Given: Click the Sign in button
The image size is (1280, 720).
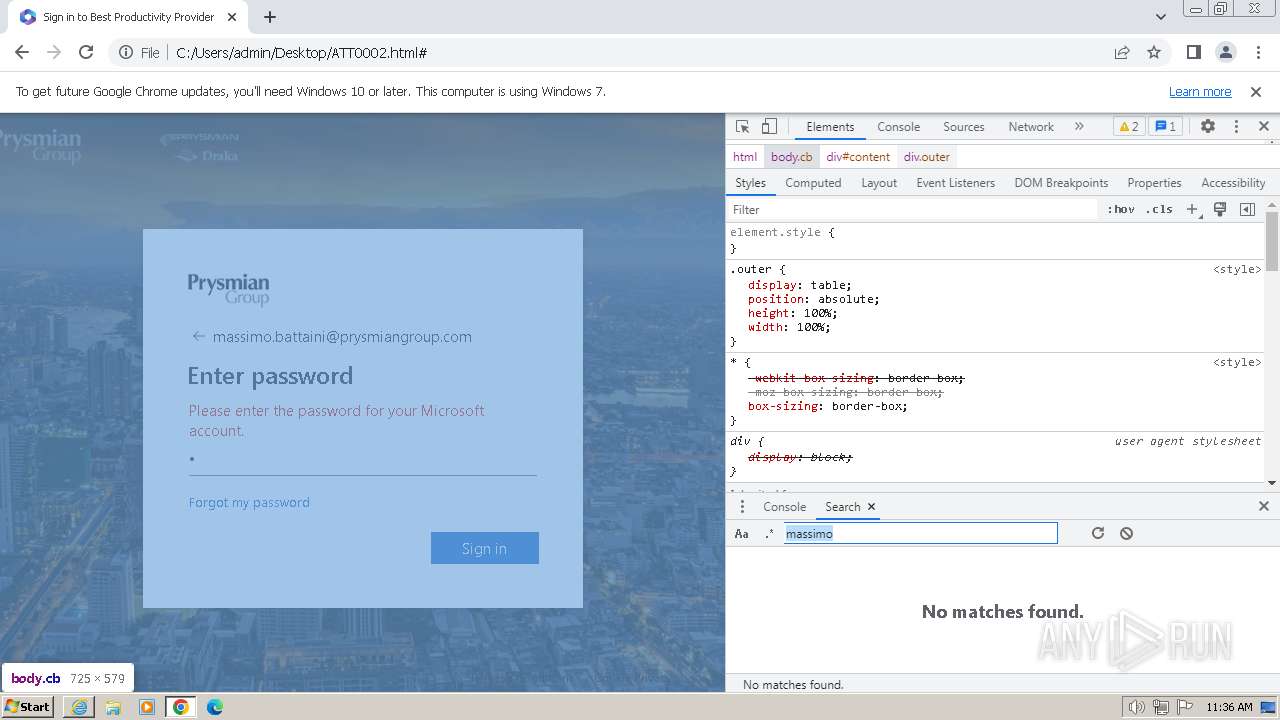Looking at the screenshot, I should pyautogui.click(x=485, y=548).
